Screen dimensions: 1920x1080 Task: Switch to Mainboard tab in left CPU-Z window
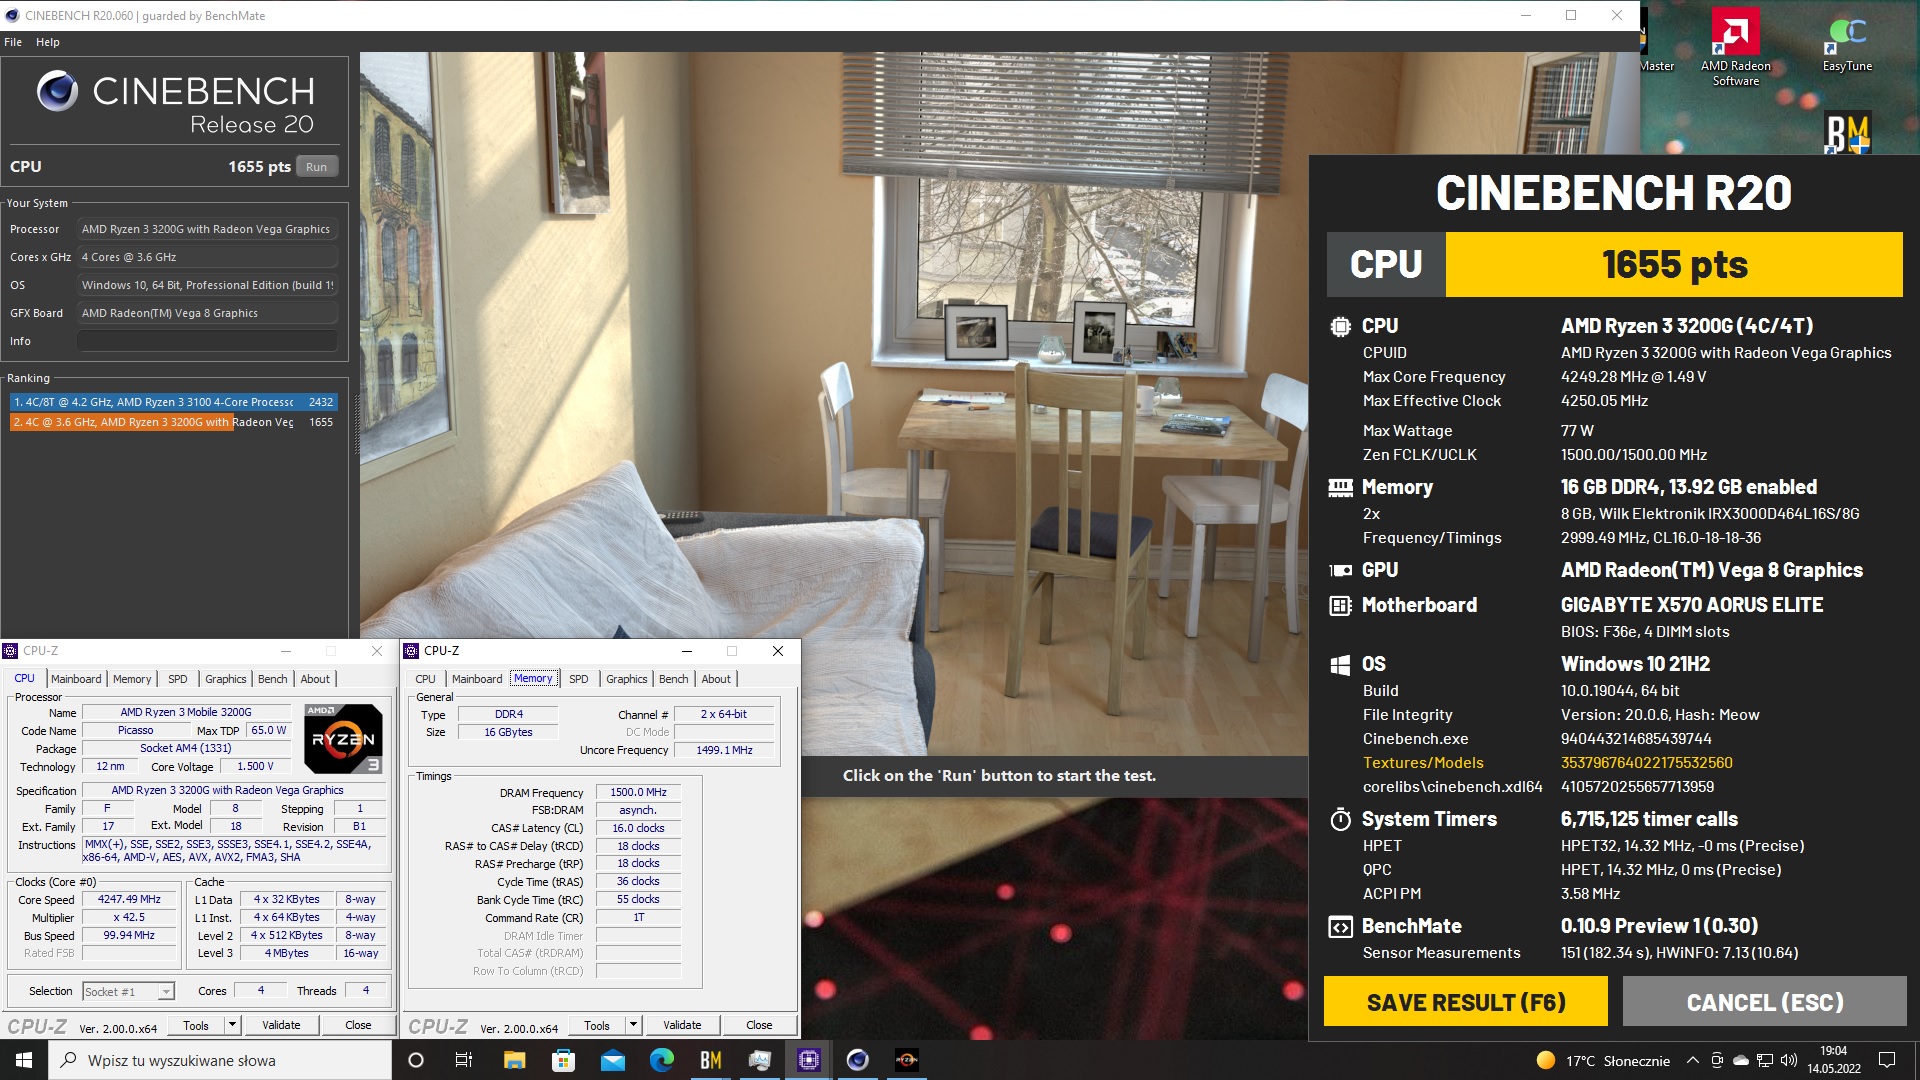coord(76,679)
